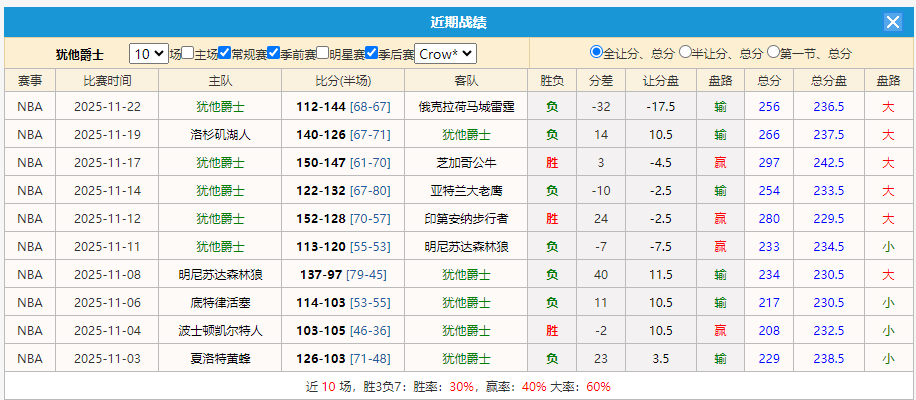Open the match count dropdown showing 10
916x400 pixels.
[149, 54]
